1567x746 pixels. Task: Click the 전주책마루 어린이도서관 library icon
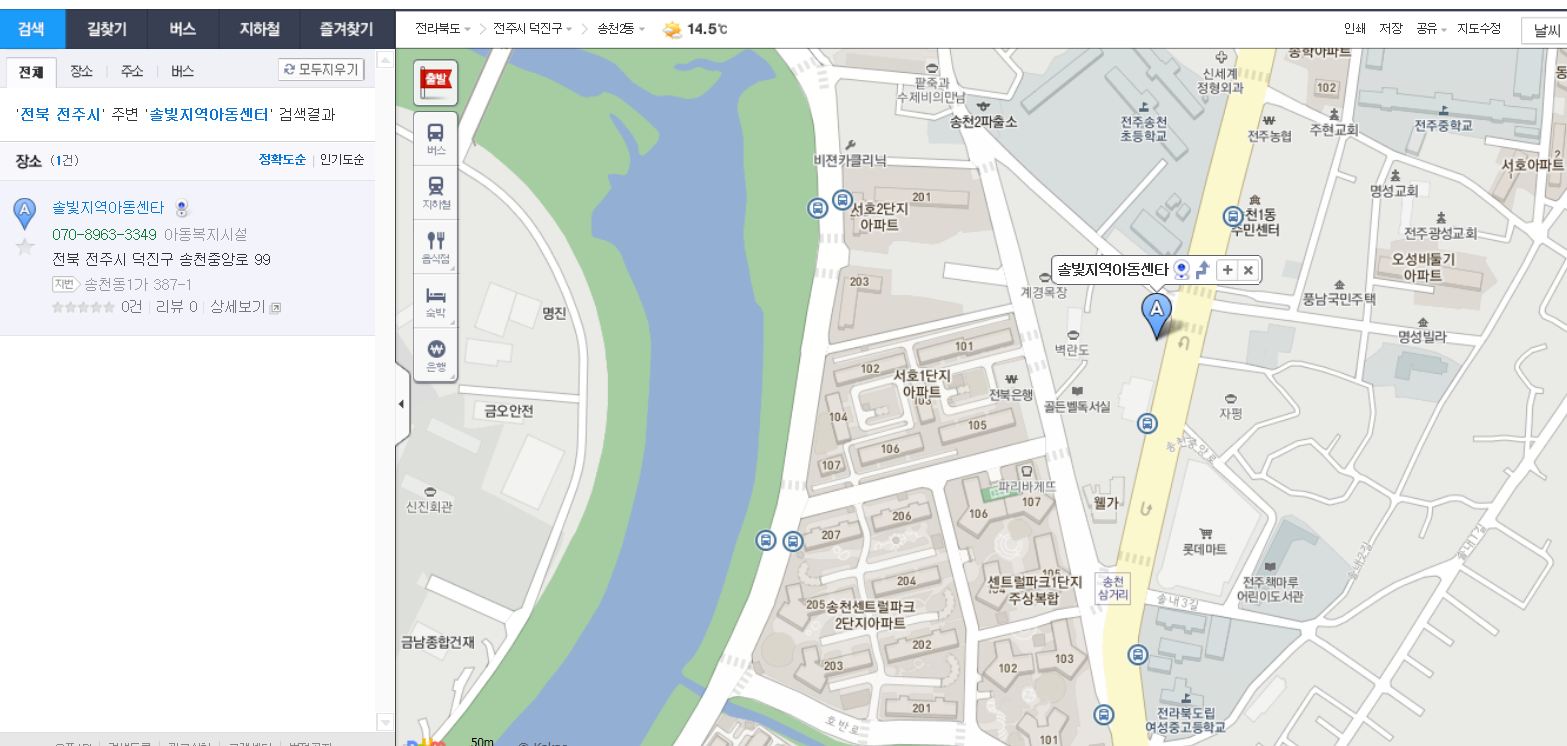coord(1270,567)
